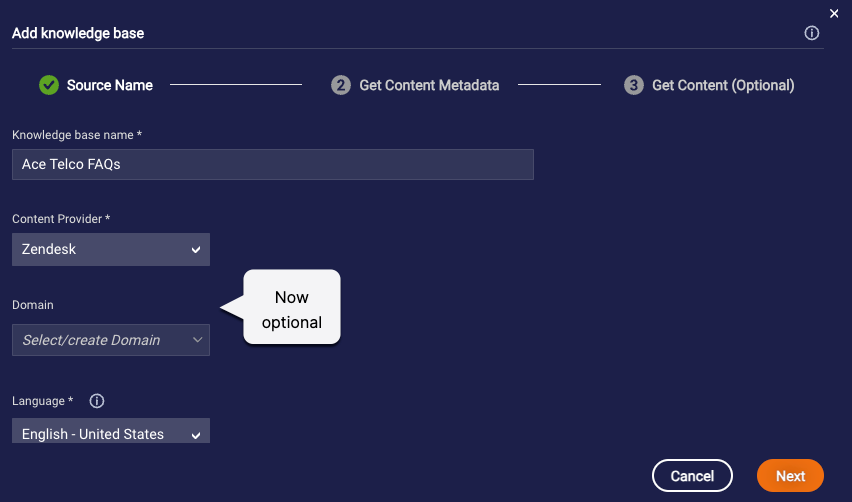This screenshot has width=852, height=502.
Task: Click the Now optional tooltip callout
Action: point(292,307)
